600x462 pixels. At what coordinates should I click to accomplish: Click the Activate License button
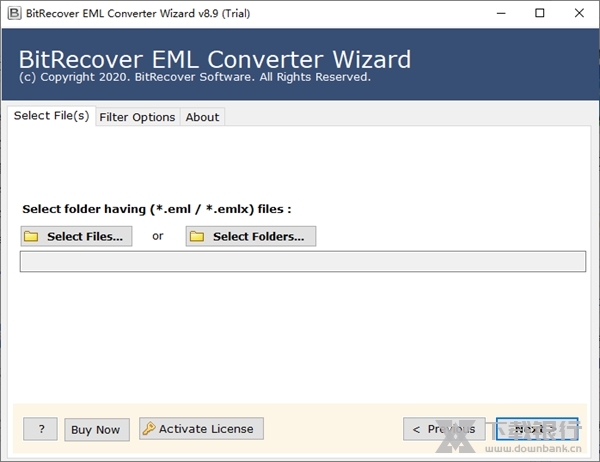click(x=201, y=429)
